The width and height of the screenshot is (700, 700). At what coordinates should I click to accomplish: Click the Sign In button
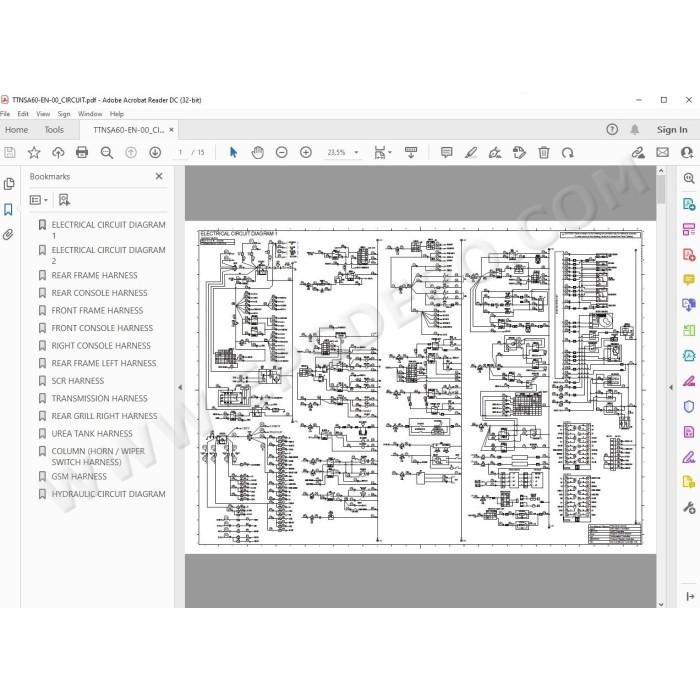pyautogui.click(x=672, y=129)
